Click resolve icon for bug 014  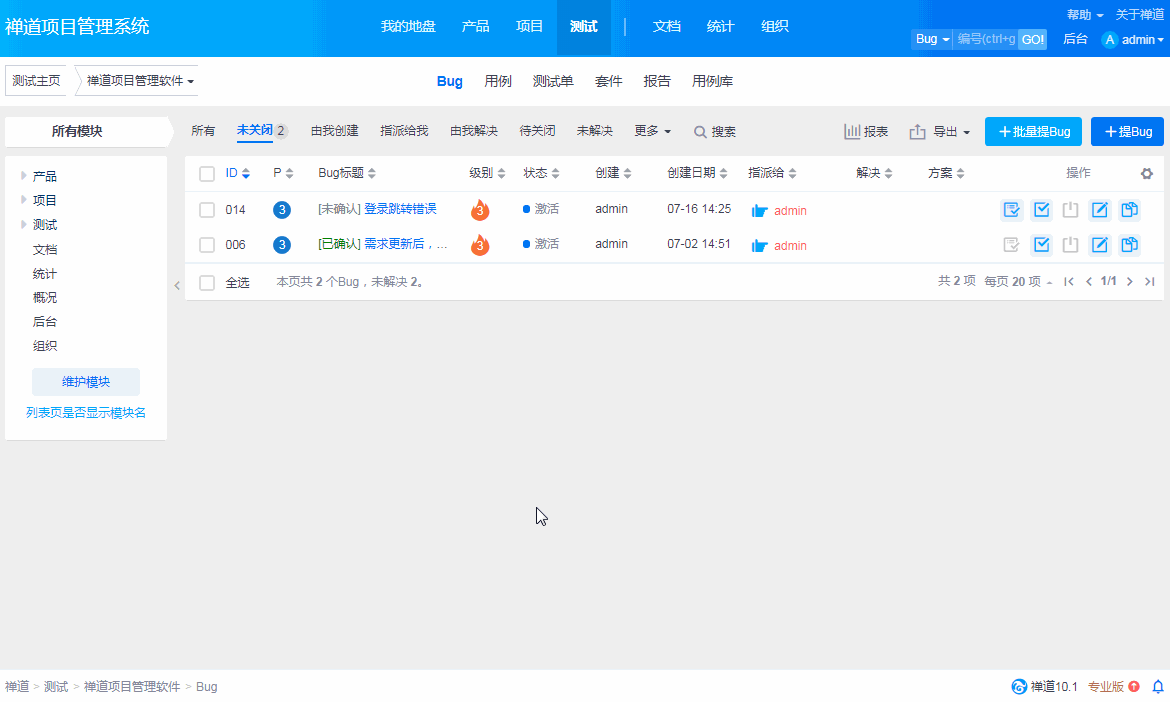coord(1041,210)
